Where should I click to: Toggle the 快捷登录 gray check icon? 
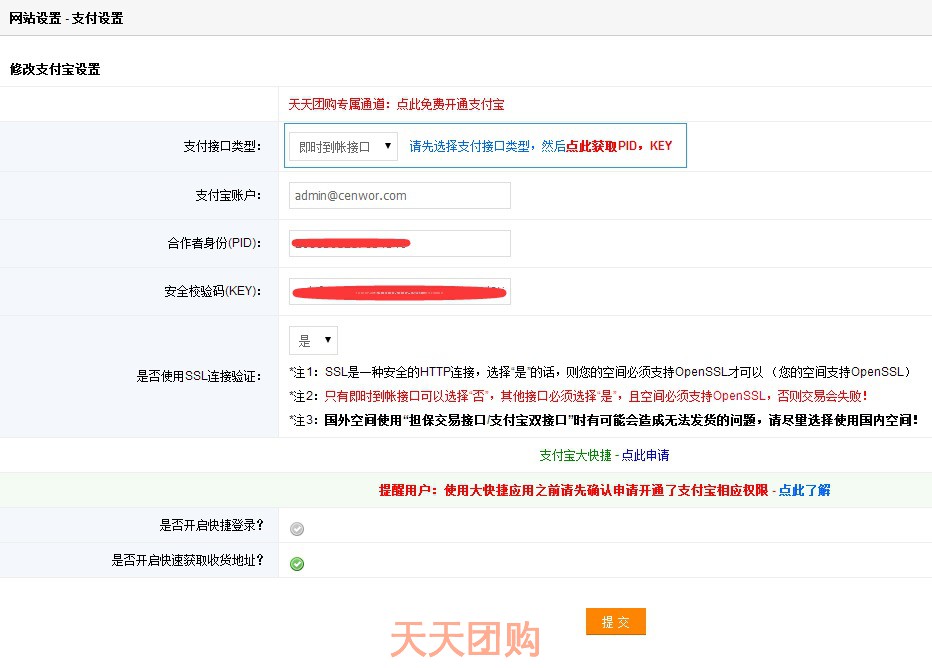tap(297, 529)
